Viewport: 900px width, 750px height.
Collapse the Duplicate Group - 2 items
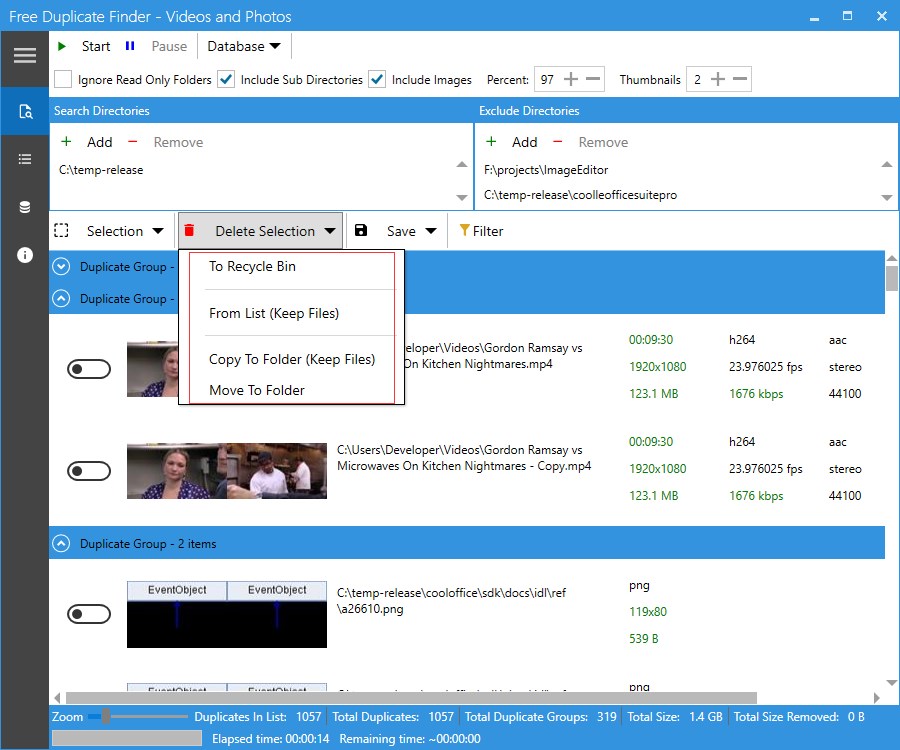[61, 543]
